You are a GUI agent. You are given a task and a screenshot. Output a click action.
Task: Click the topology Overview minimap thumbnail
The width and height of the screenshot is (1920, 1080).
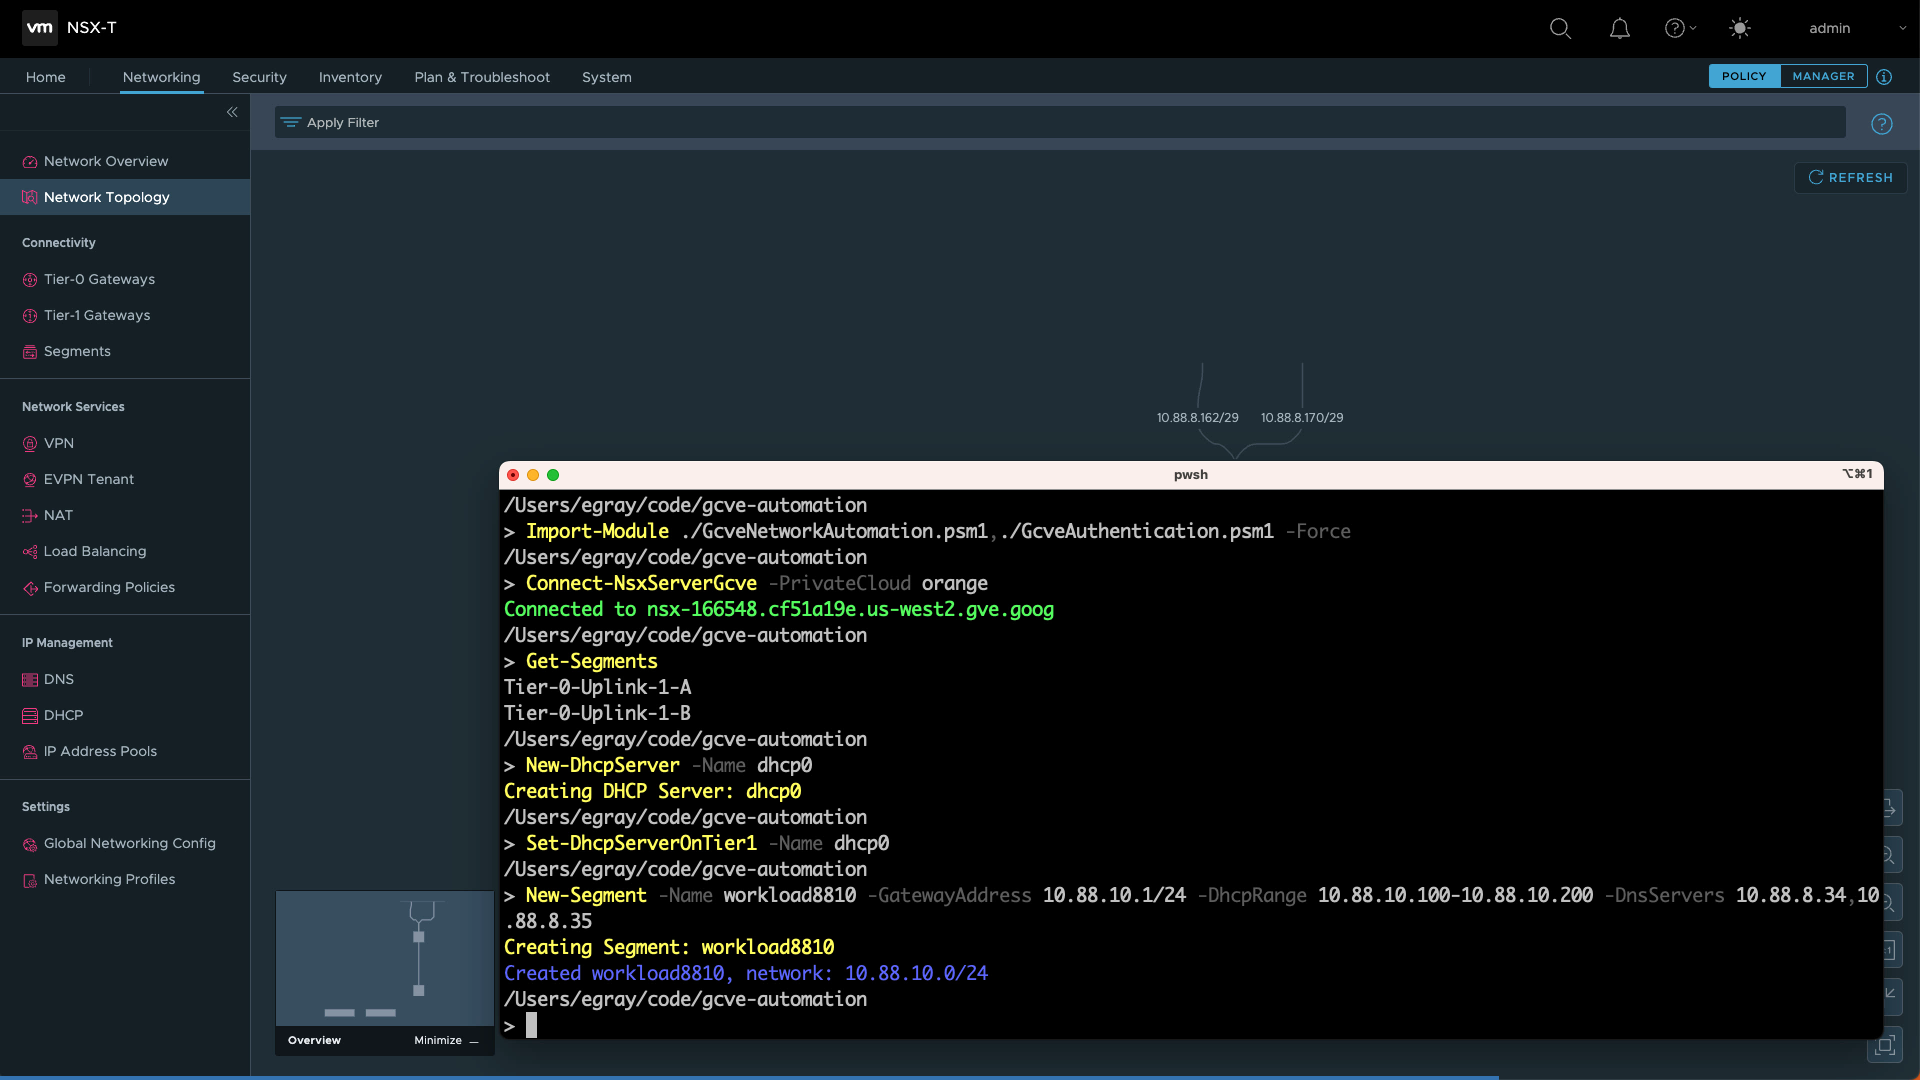click(385, 958)
